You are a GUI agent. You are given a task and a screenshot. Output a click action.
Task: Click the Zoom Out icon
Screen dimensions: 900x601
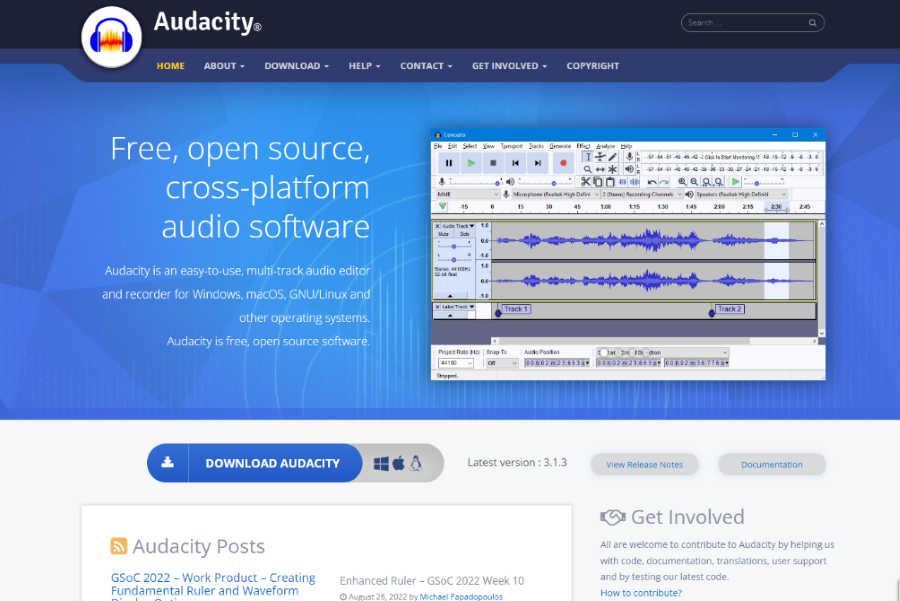click(x=694, y=182)
